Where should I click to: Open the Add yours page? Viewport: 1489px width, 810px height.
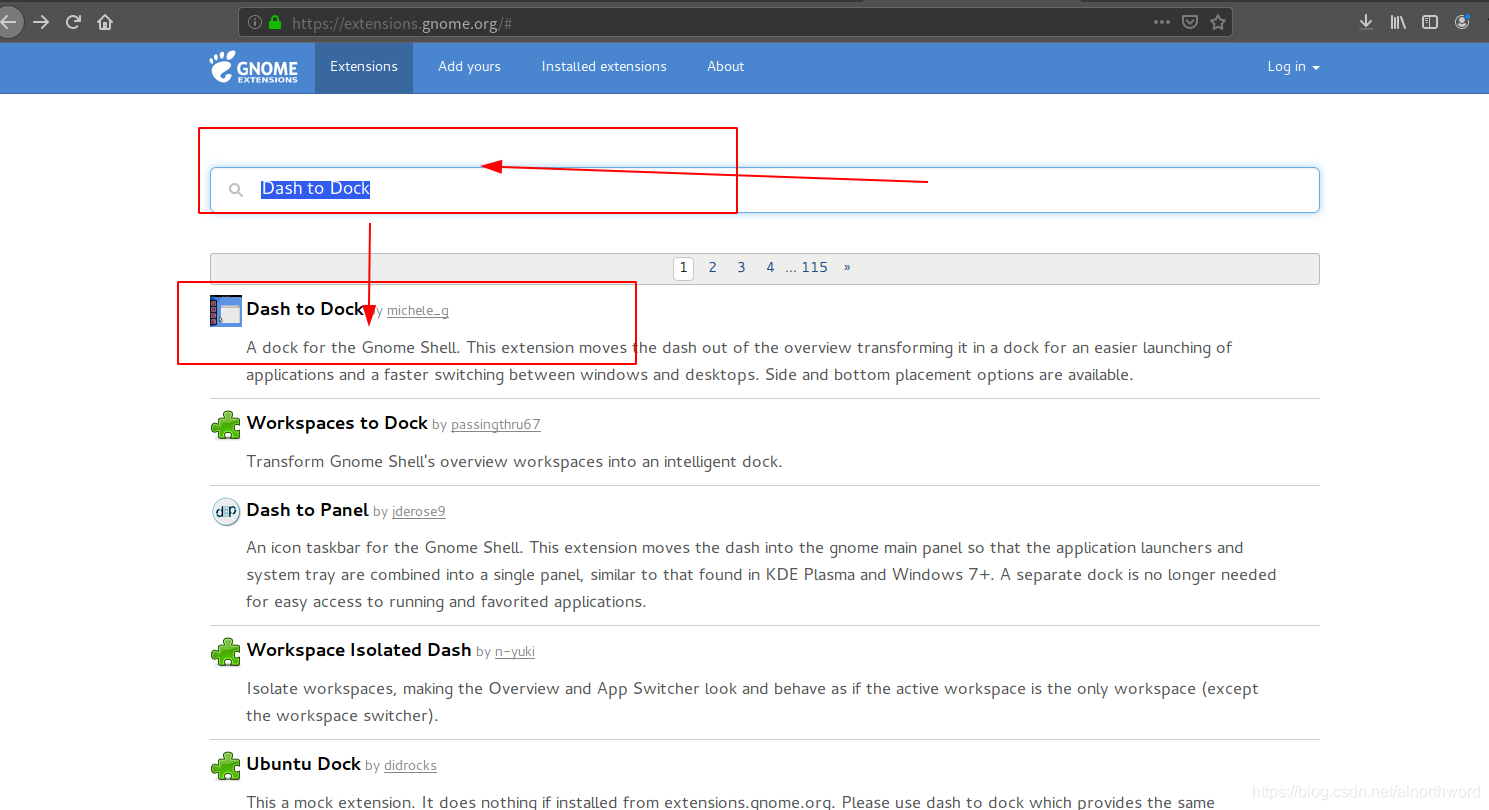point(469,67)
